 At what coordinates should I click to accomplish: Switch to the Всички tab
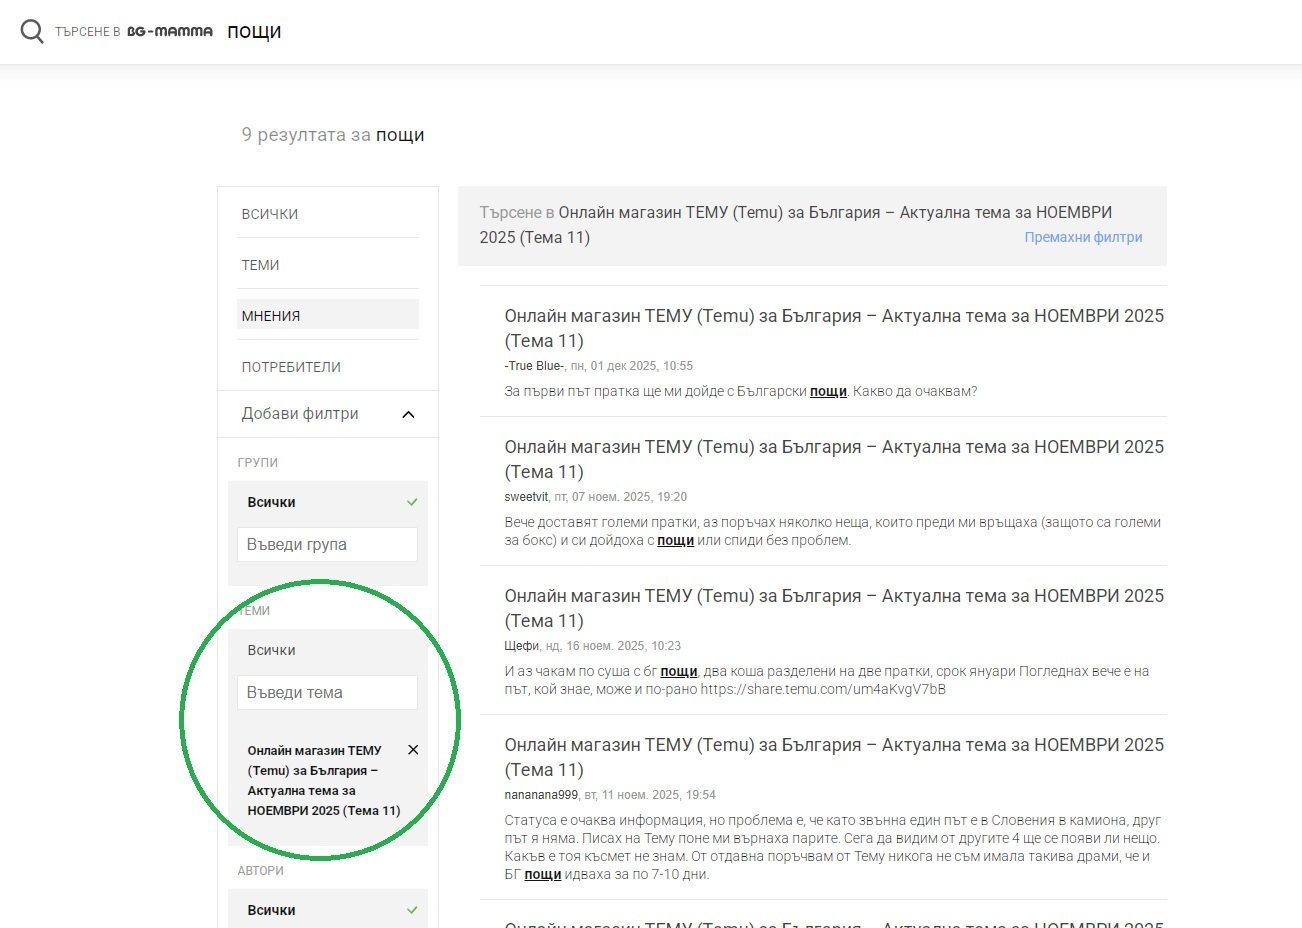(270, 214)
